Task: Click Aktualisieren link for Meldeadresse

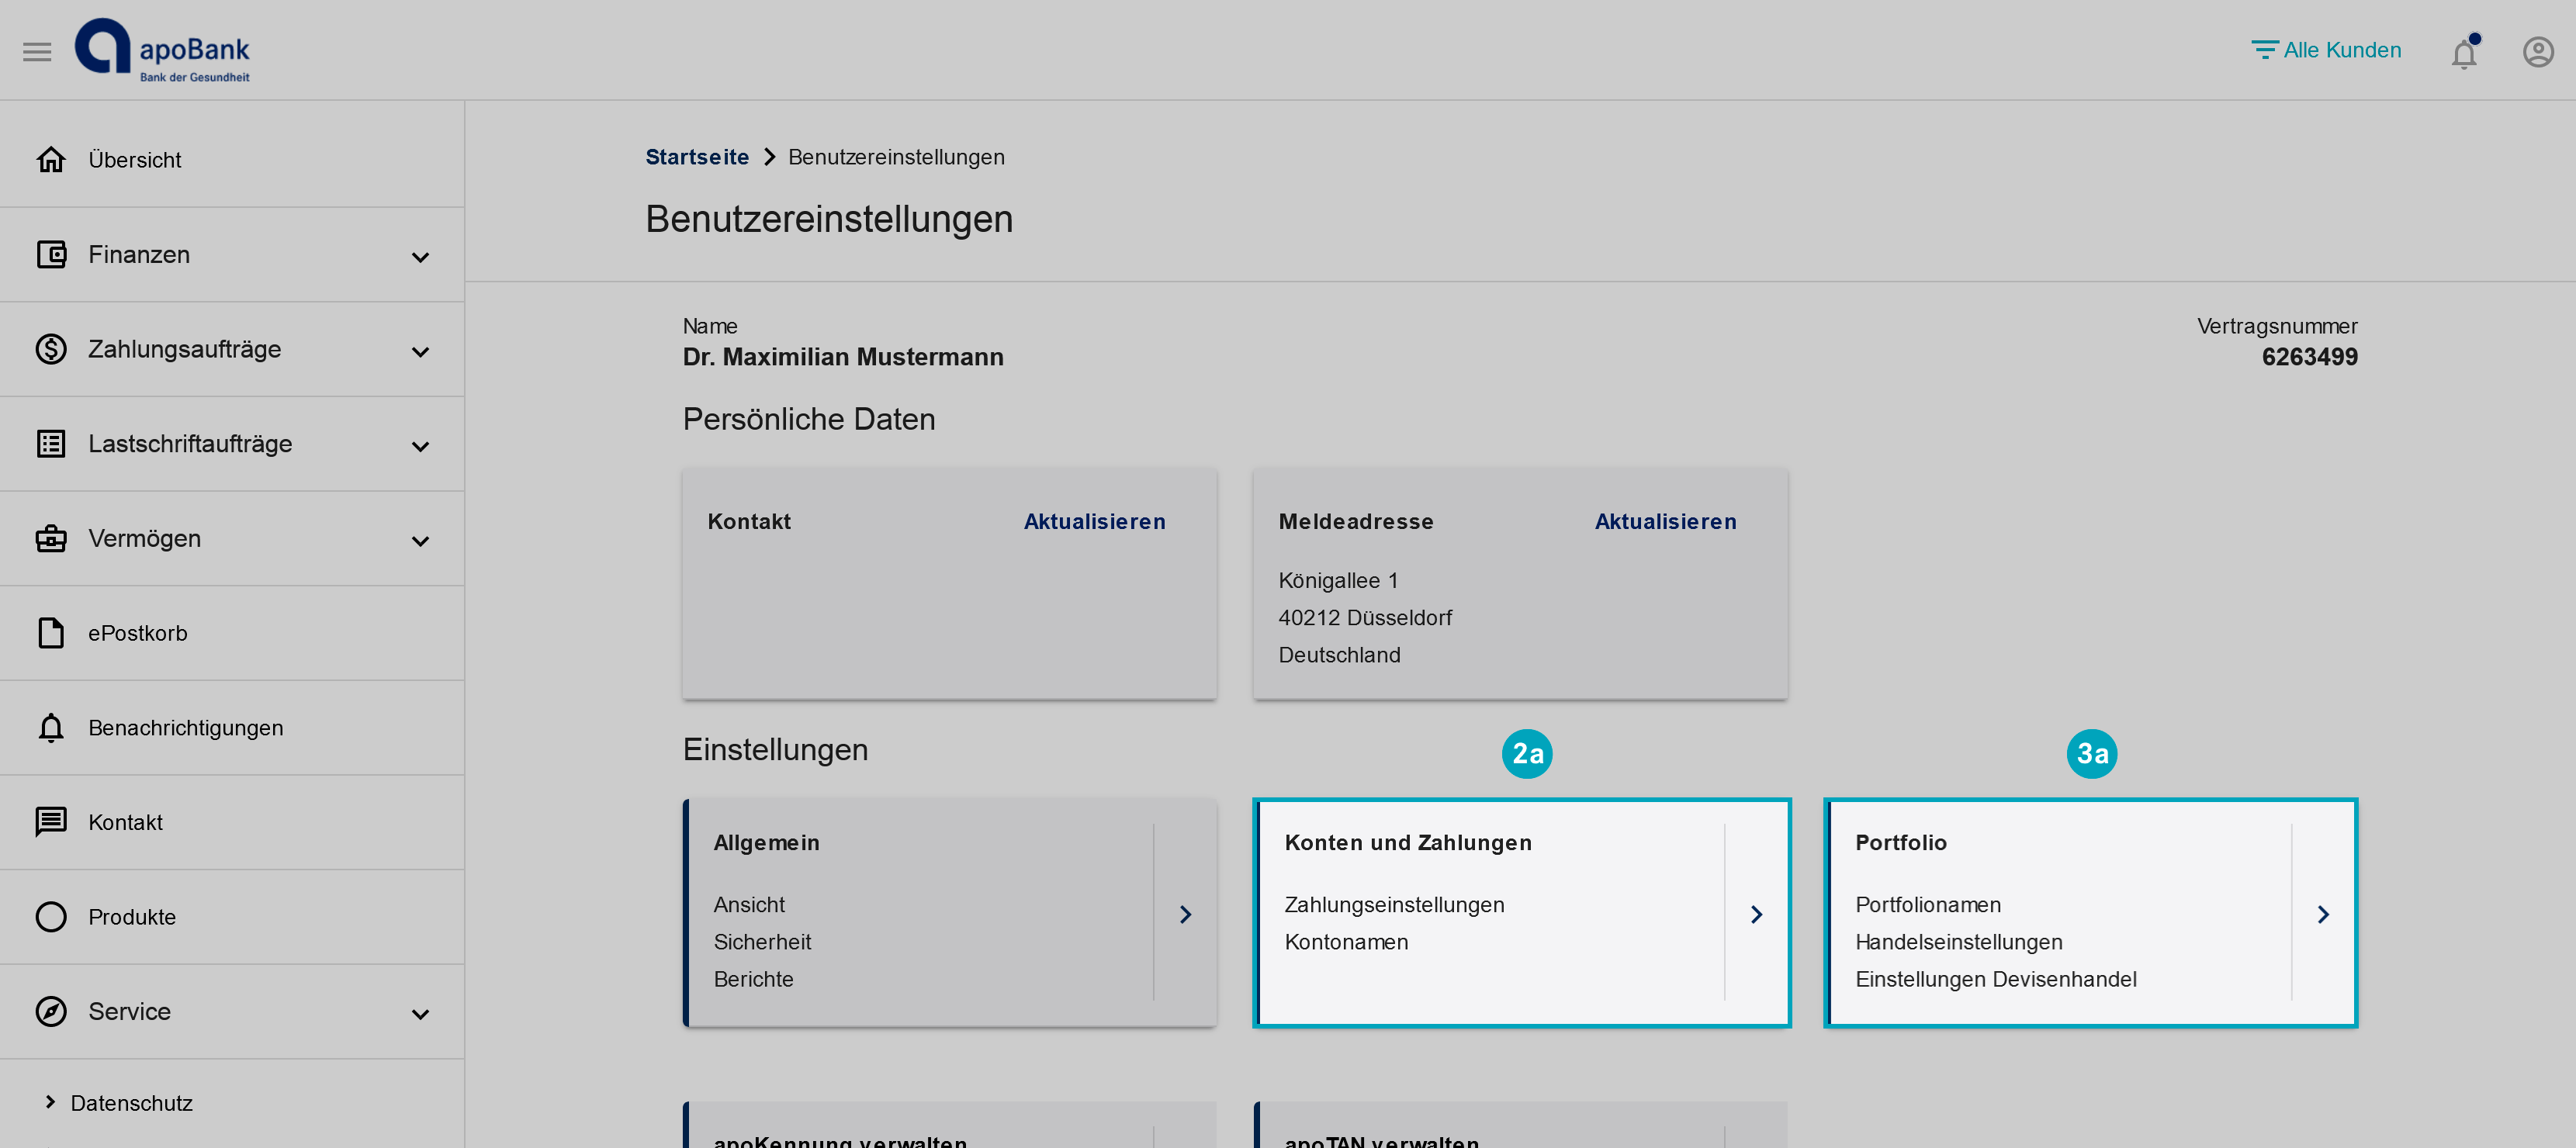Action: [x=1664, y=520]
